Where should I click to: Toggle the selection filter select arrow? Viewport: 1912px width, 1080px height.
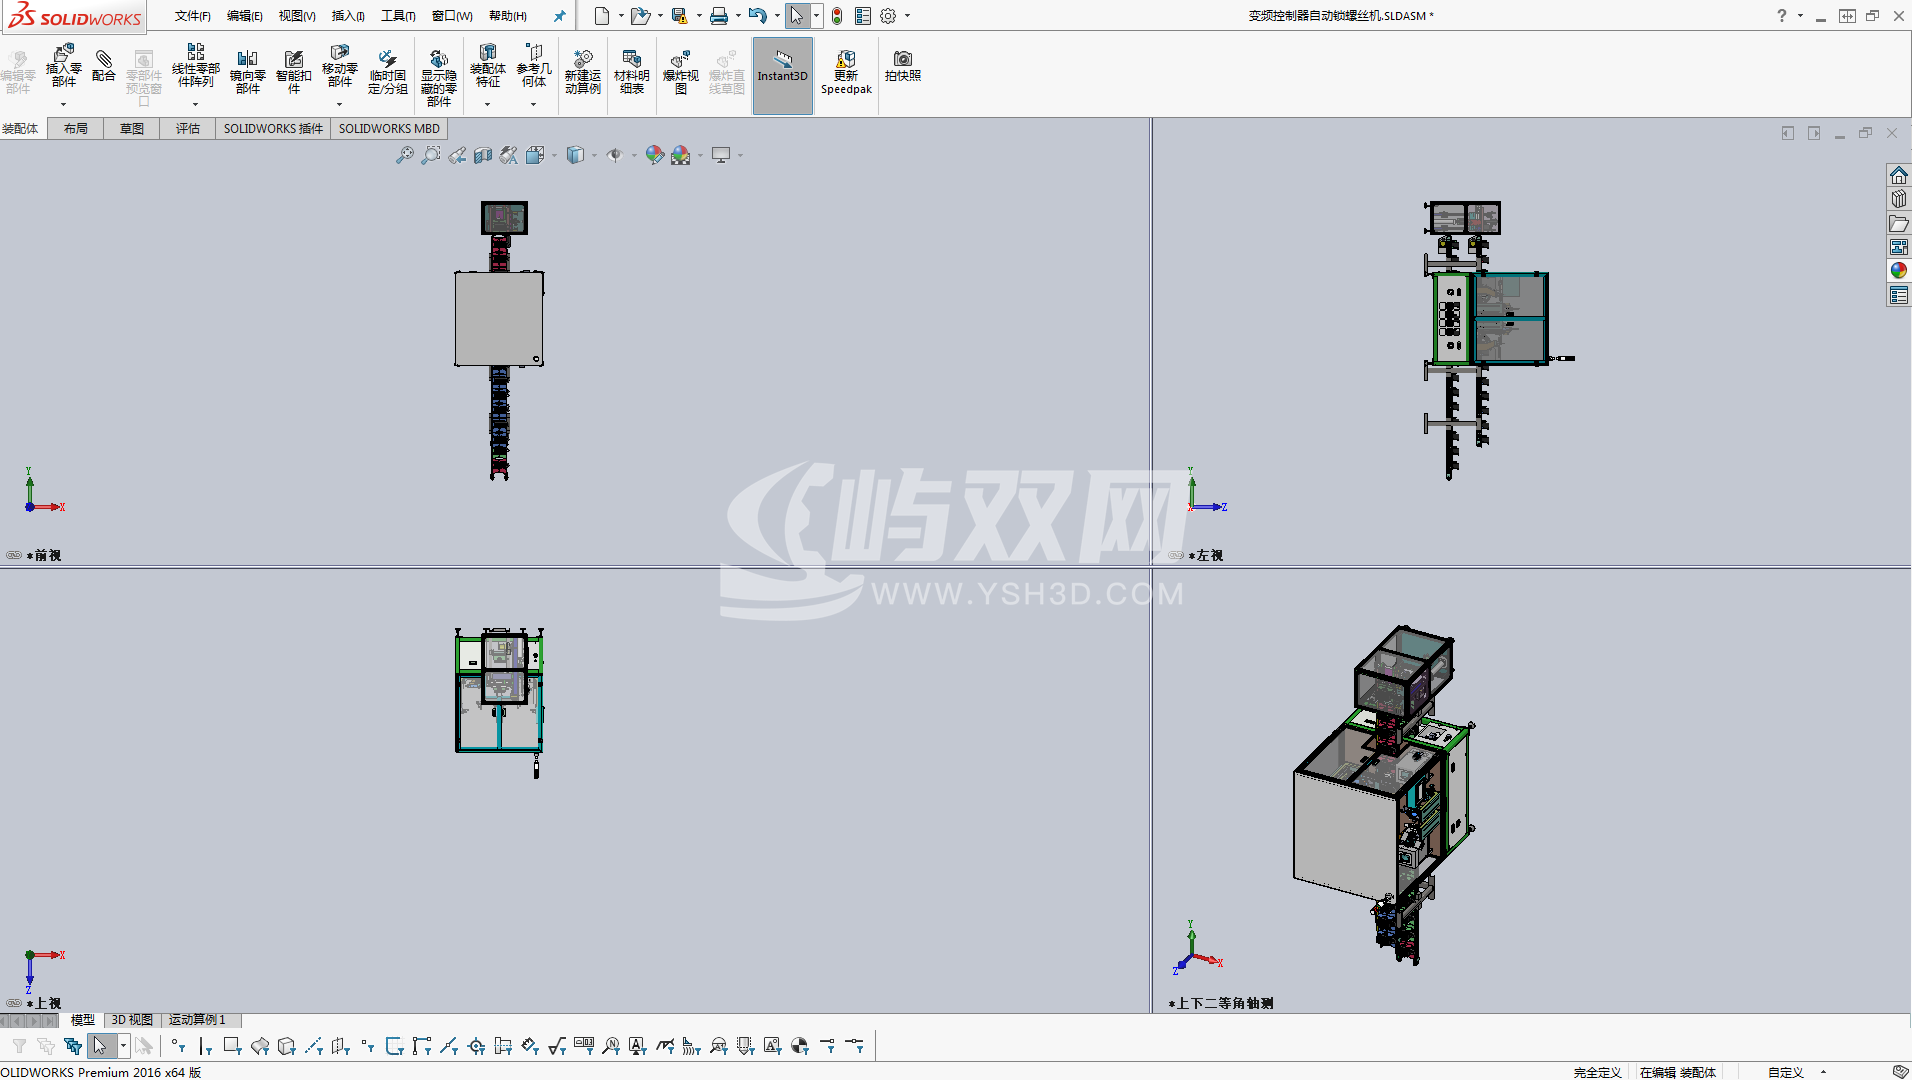pos(100,1046)
